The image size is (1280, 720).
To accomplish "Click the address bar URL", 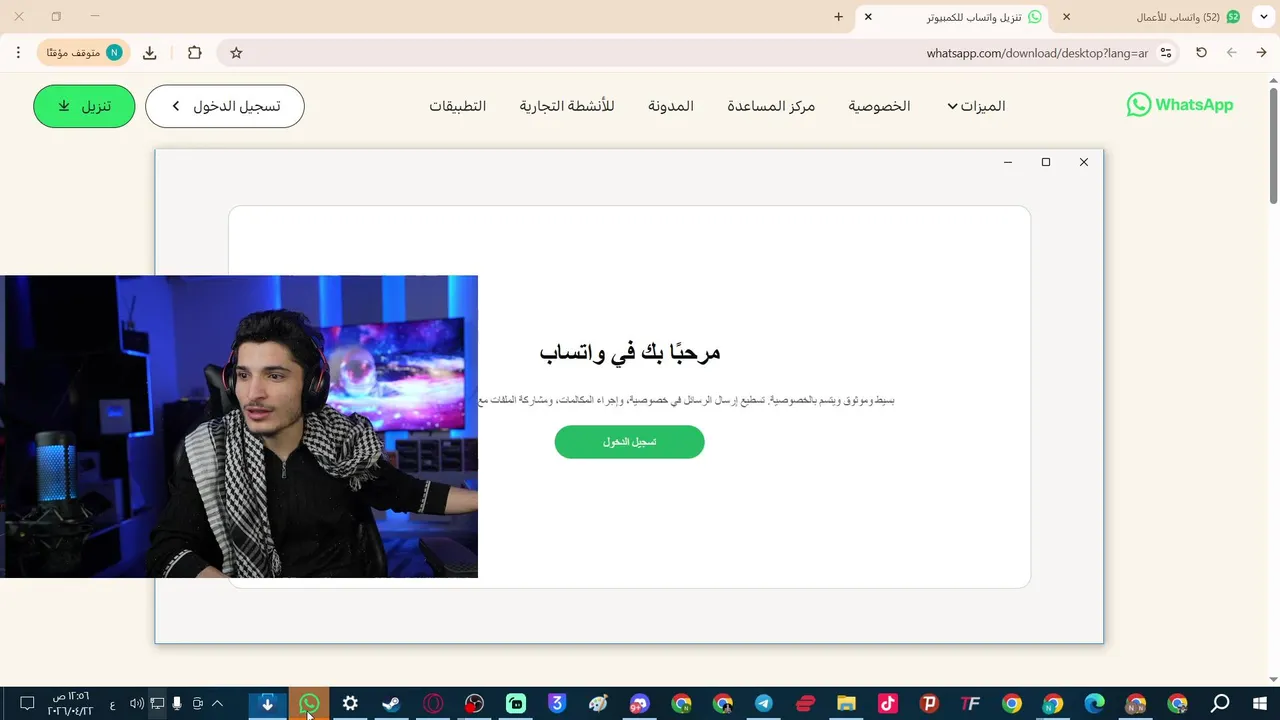I will (1037, 53).
